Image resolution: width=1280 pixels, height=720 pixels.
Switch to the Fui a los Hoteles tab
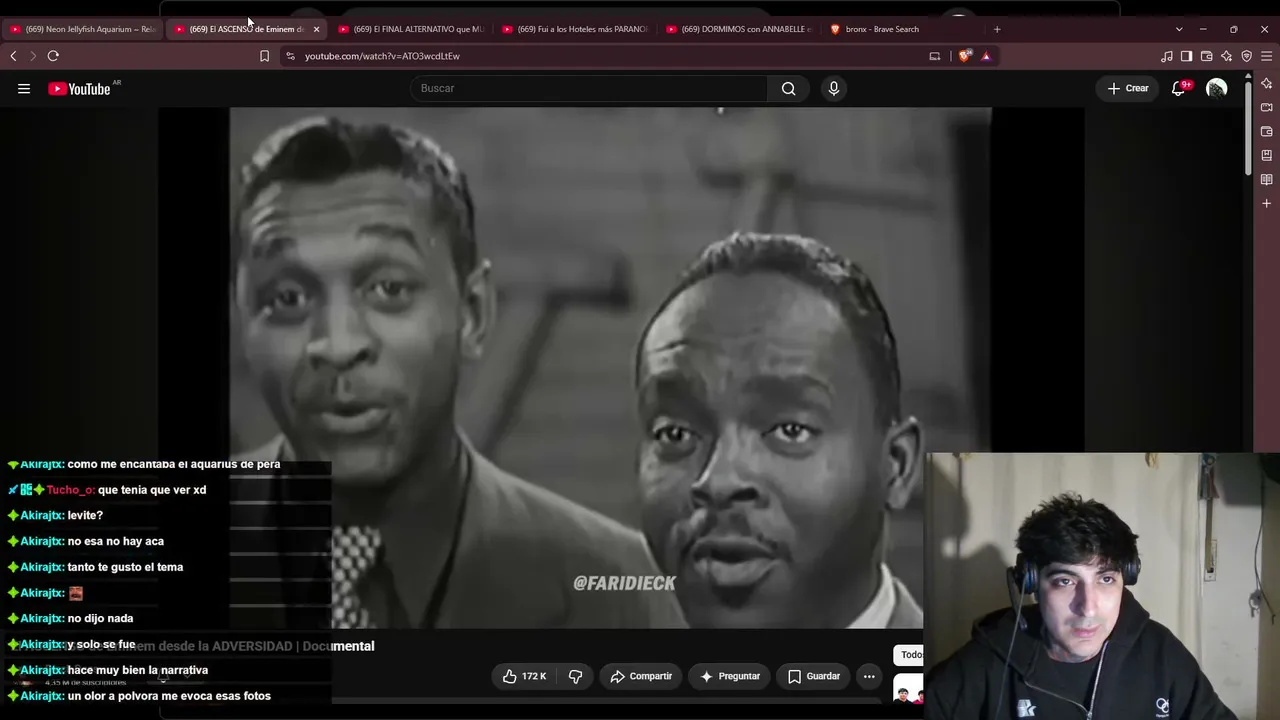(575, 29)
